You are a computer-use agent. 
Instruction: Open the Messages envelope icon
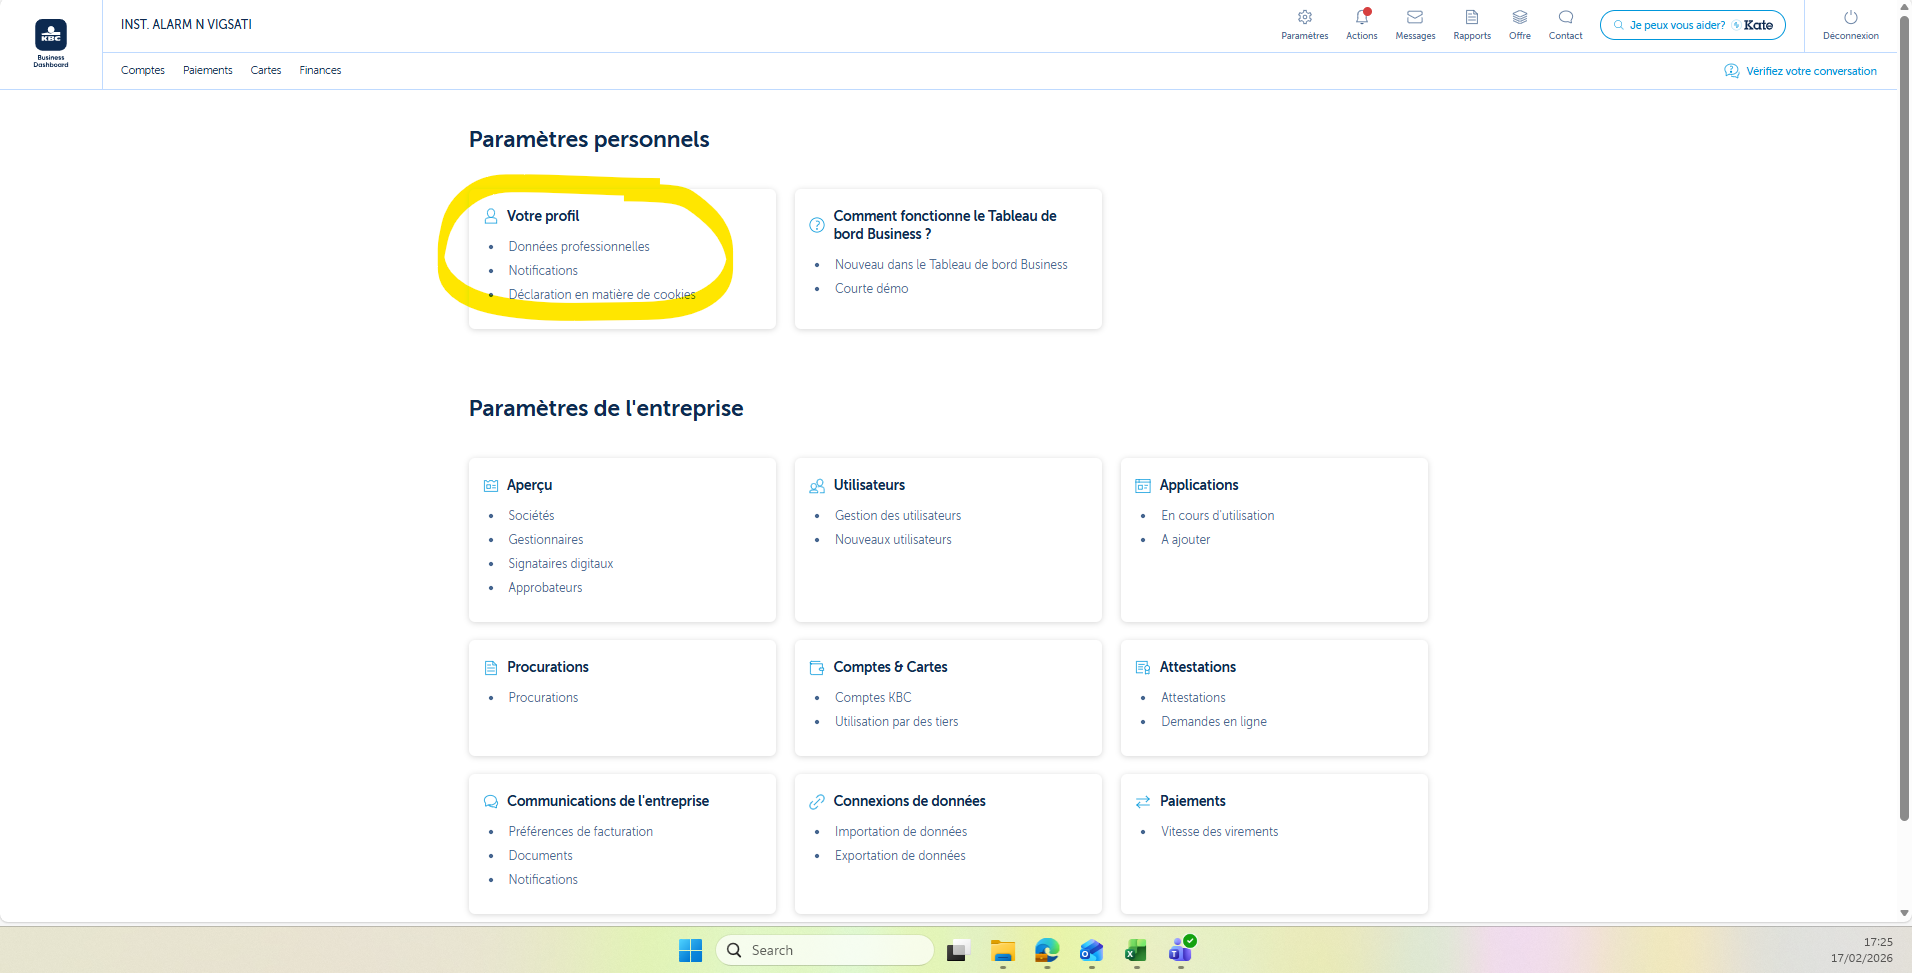tap(1415, 18)
